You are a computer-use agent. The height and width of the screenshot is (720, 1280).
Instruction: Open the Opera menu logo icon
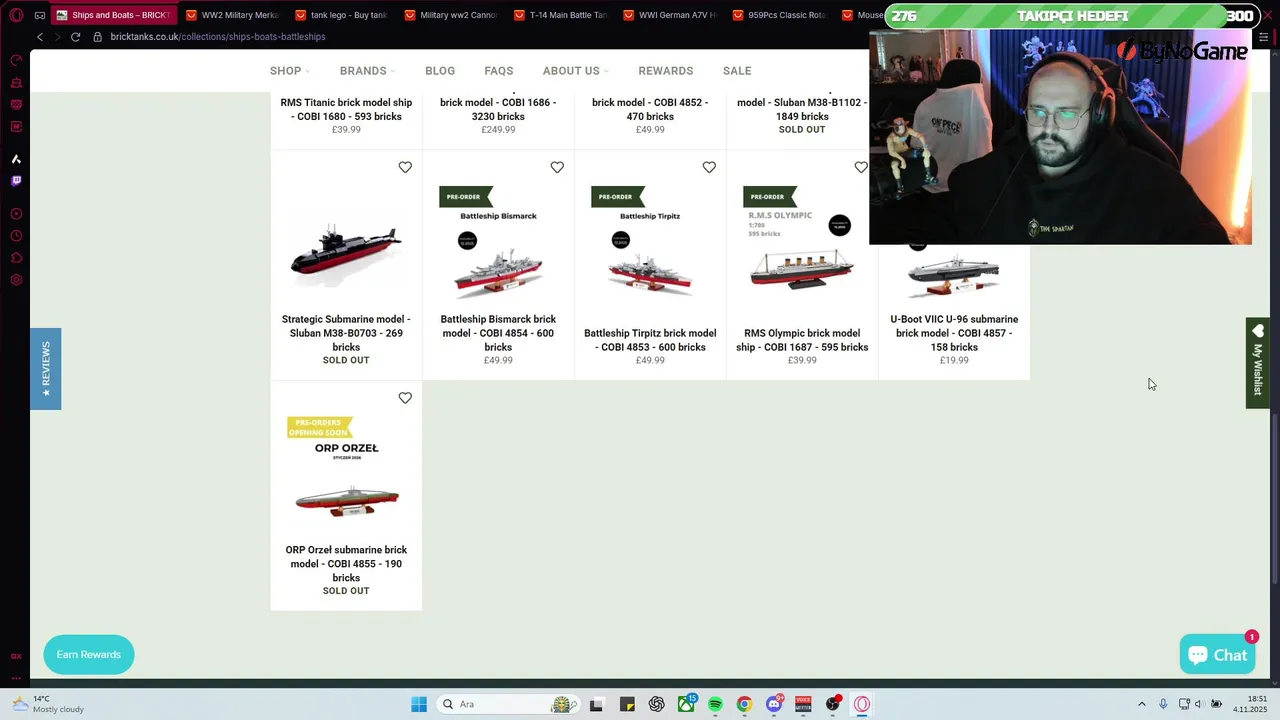pyautogui.click(x=16, y=15)
